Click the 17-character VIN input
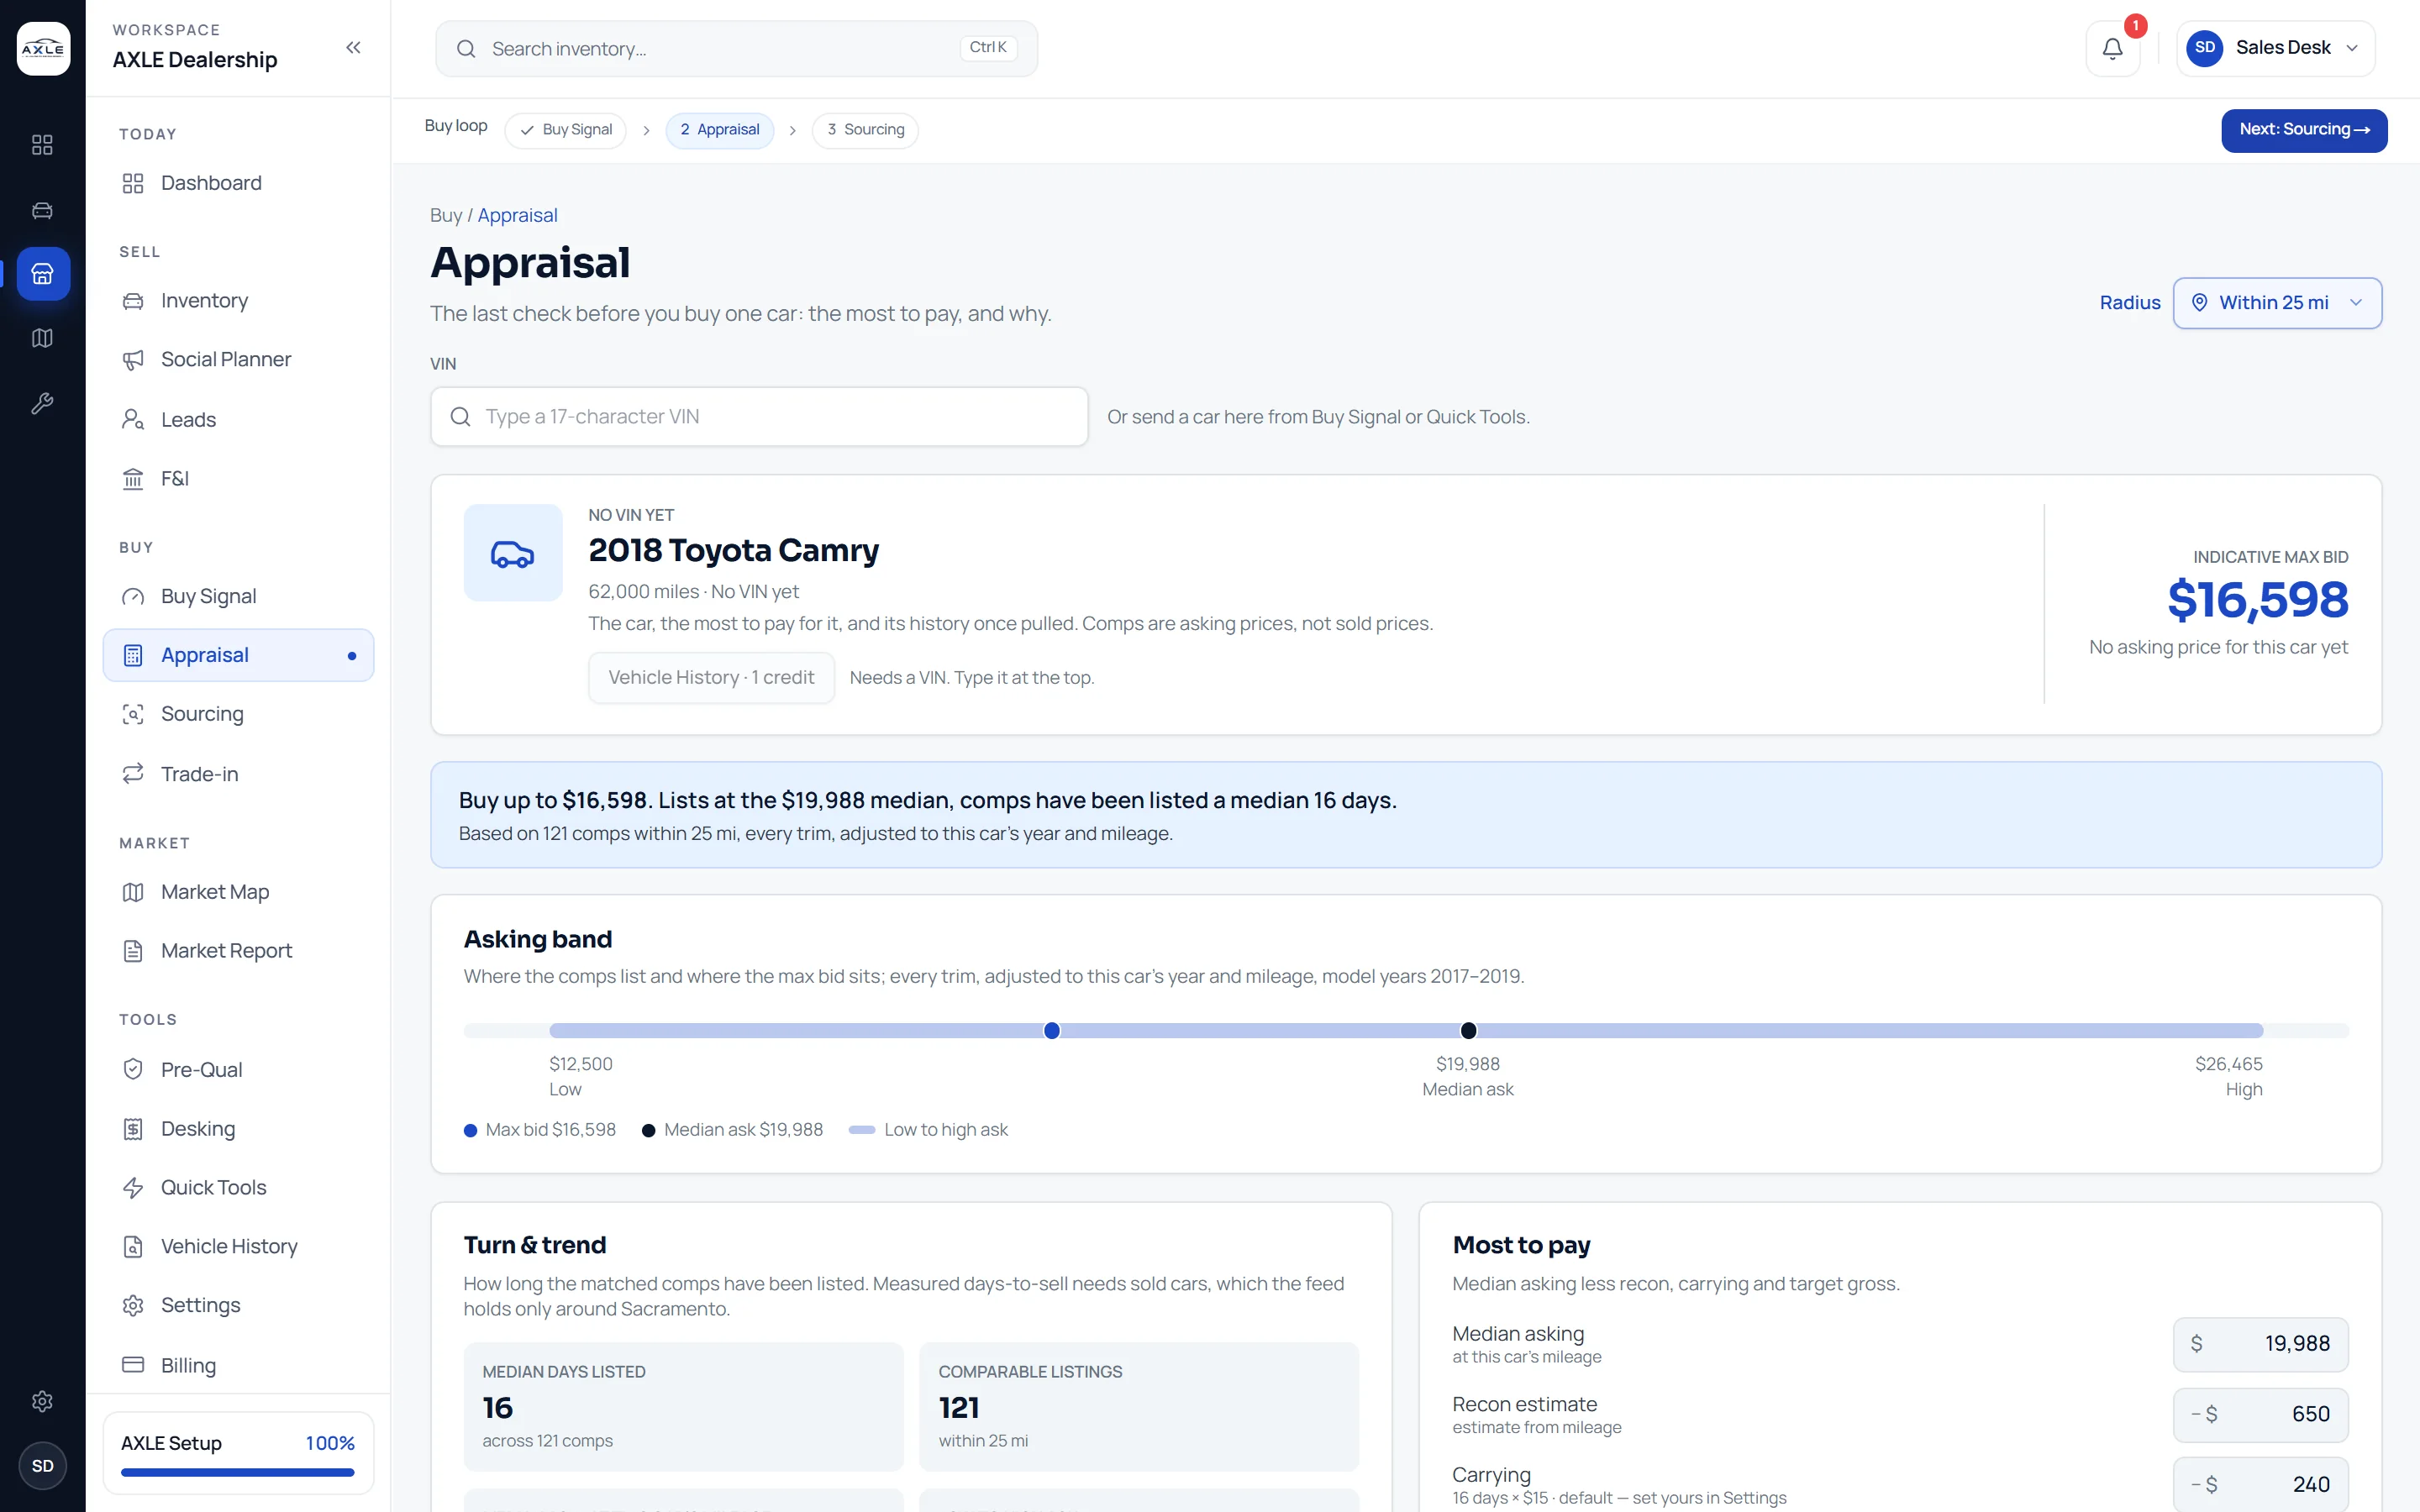This screenshot has height=1512, width=2420. pyautogui.click(x=759, y=417)
